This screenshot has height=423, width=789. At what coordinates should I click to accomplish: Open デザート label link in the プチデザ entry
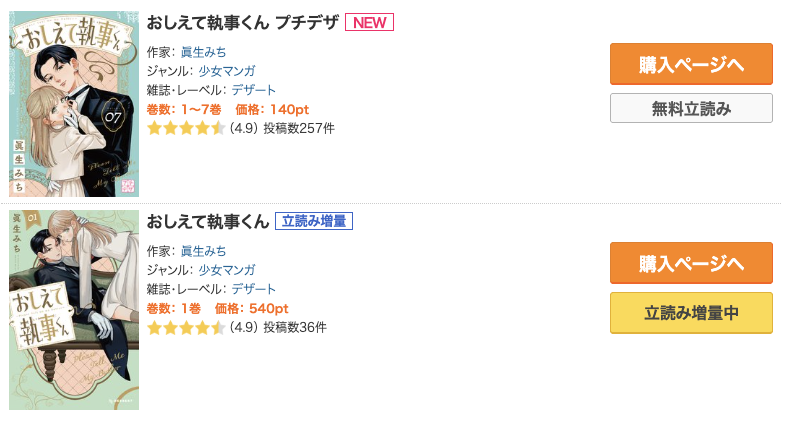click(x=254, y=89)
